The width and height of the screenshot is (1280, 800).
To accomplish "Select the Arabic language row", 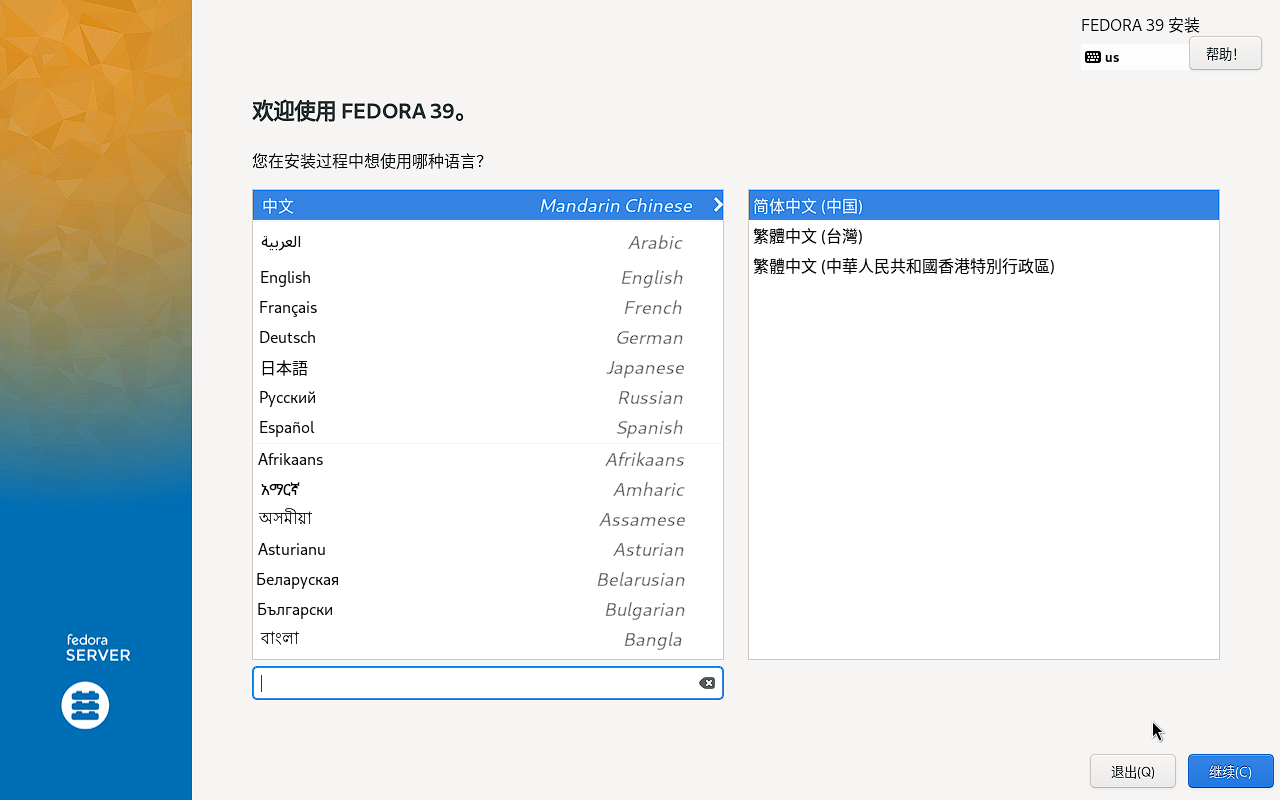I will pyautogui.click(x=488, y=242).
